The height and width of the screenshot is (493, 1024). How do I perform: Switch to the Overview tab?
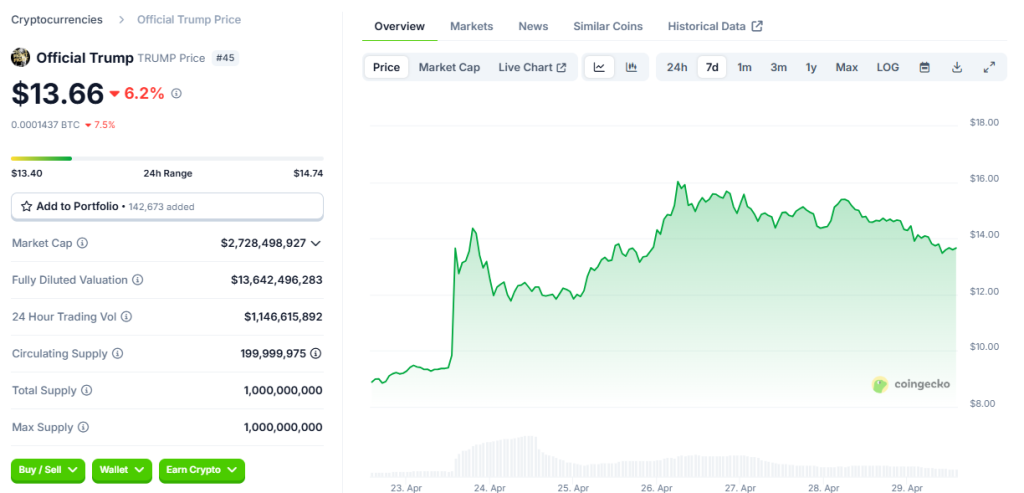[400, 26]
